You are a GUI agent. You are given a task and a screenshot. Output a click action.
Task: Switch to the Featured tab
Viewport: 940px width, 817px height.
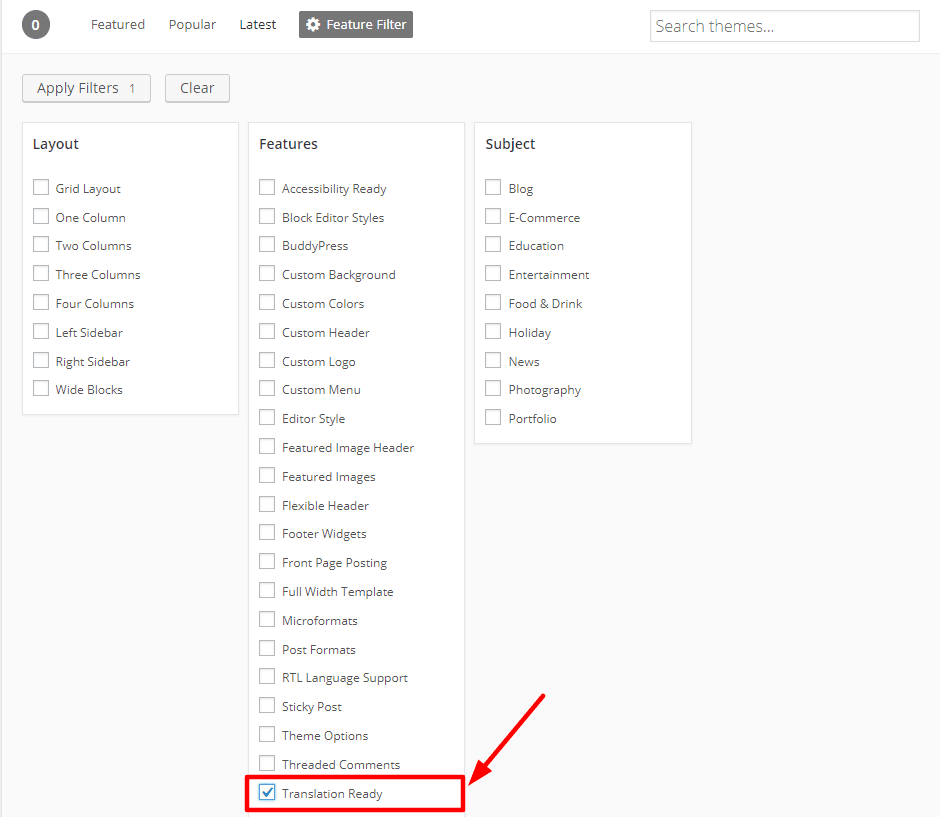coord(118,25)
